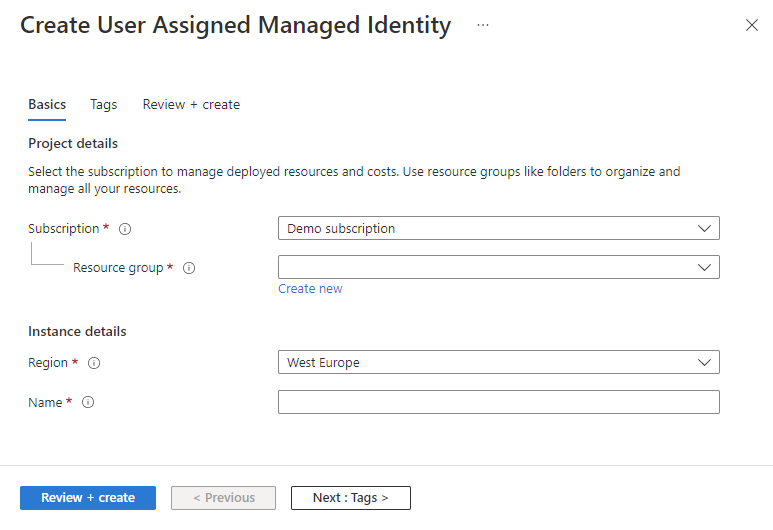Click the Name field label
773x530 pixels.
45,402
